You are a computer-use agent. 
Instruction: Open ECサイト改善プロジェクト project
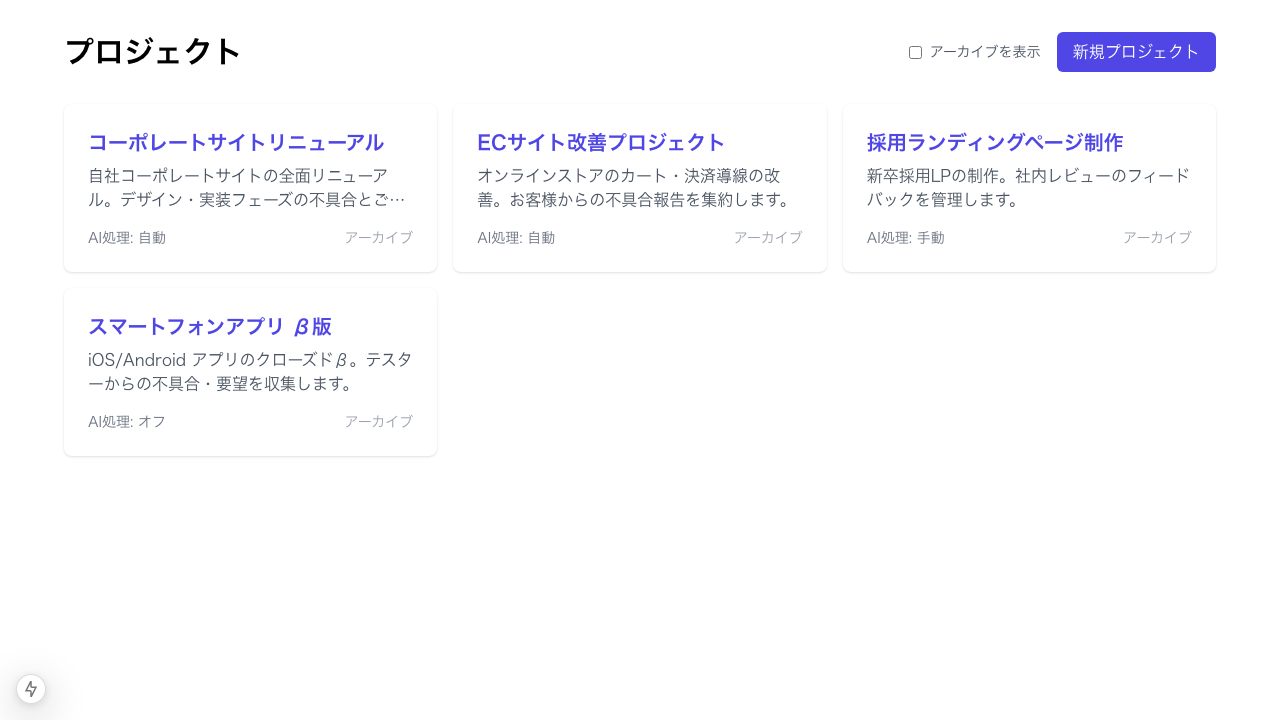coord(601,142)
